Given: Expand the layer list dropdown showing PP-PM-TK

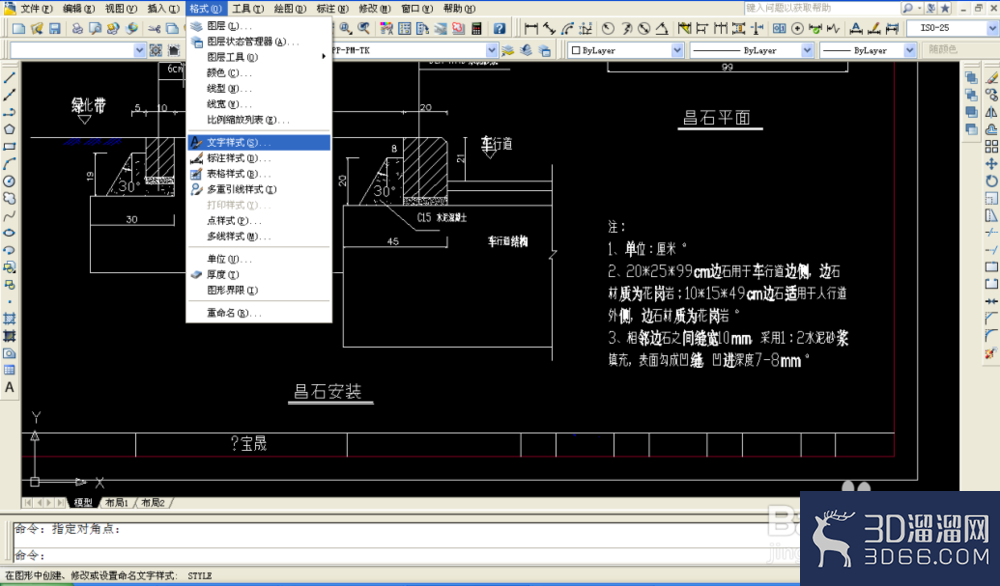Looking at the screenshot, I should coord(491,50).
